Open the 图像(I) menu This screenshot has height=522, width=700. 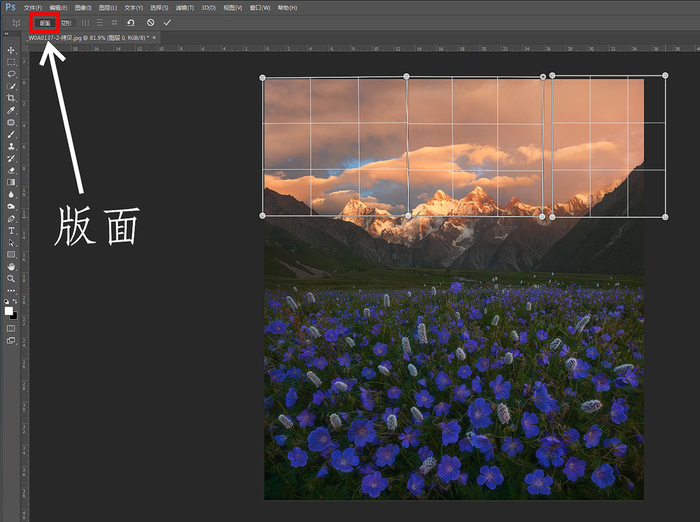[82, 7]
